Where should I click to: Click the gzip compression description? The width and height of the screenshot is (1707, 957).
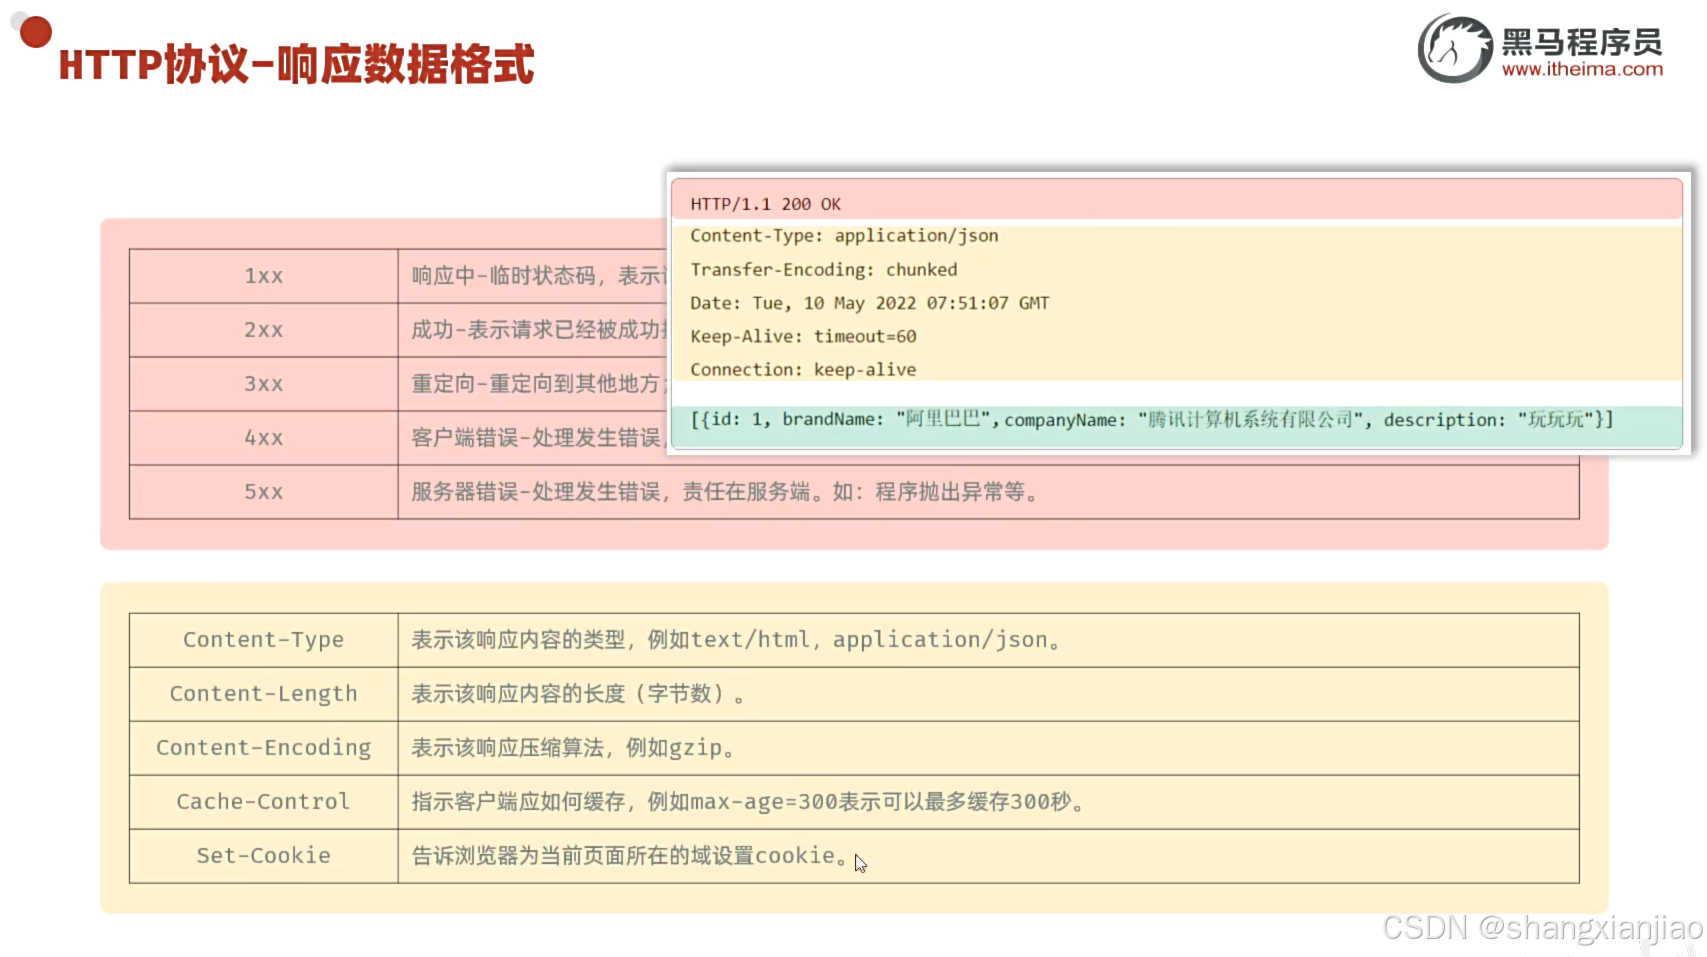[x=573, y=748]
